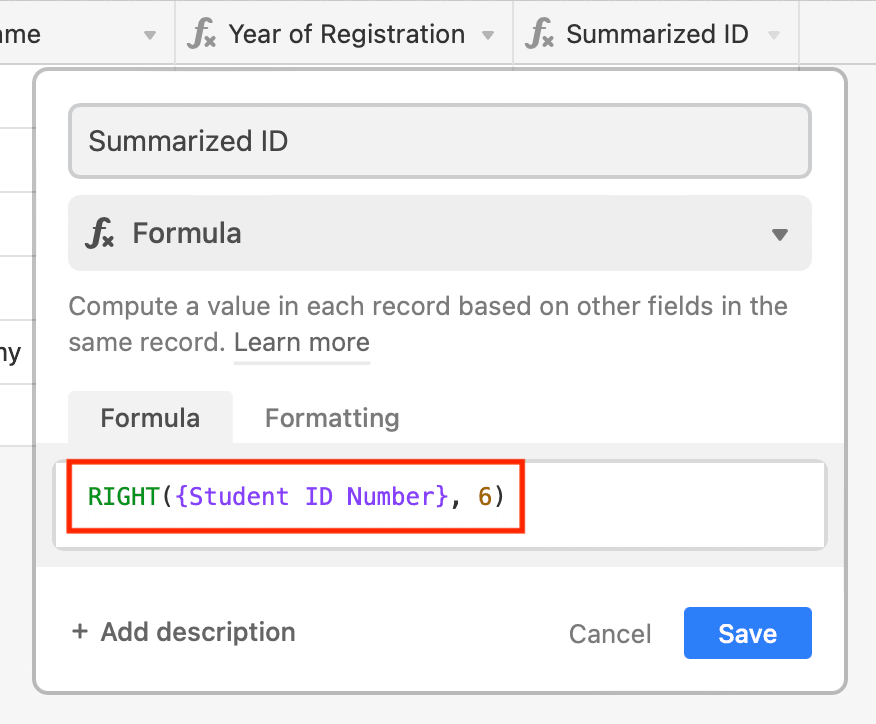Open the leftmost column header dropdown arrow

[x=149, y=35]
